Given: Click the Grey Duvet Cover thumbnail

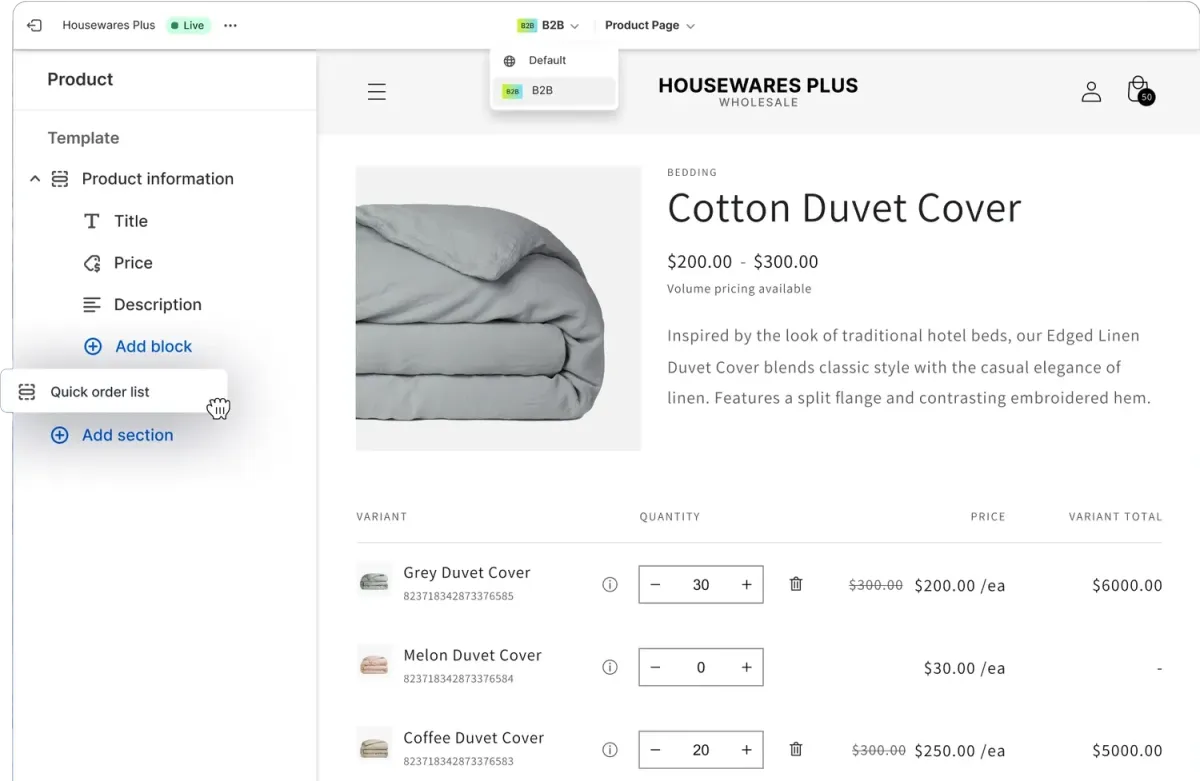Looking at the screenshot, I should (374, 582).
